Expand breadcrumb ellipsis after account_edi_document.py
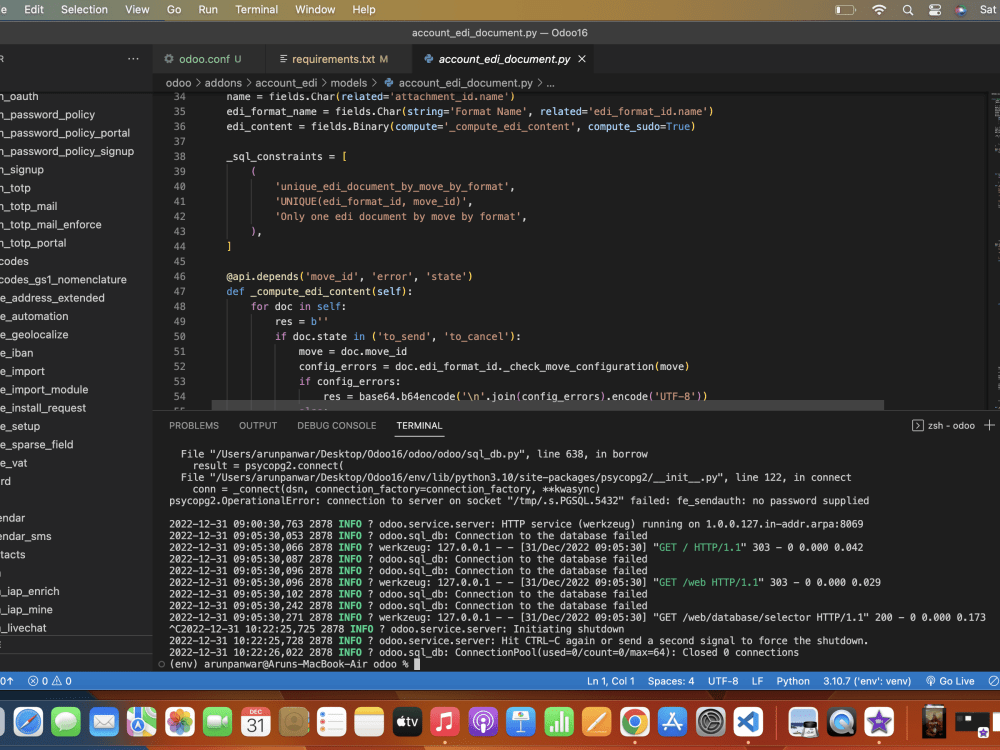Screen dimensions: 1000x750 tap(550, 83)
